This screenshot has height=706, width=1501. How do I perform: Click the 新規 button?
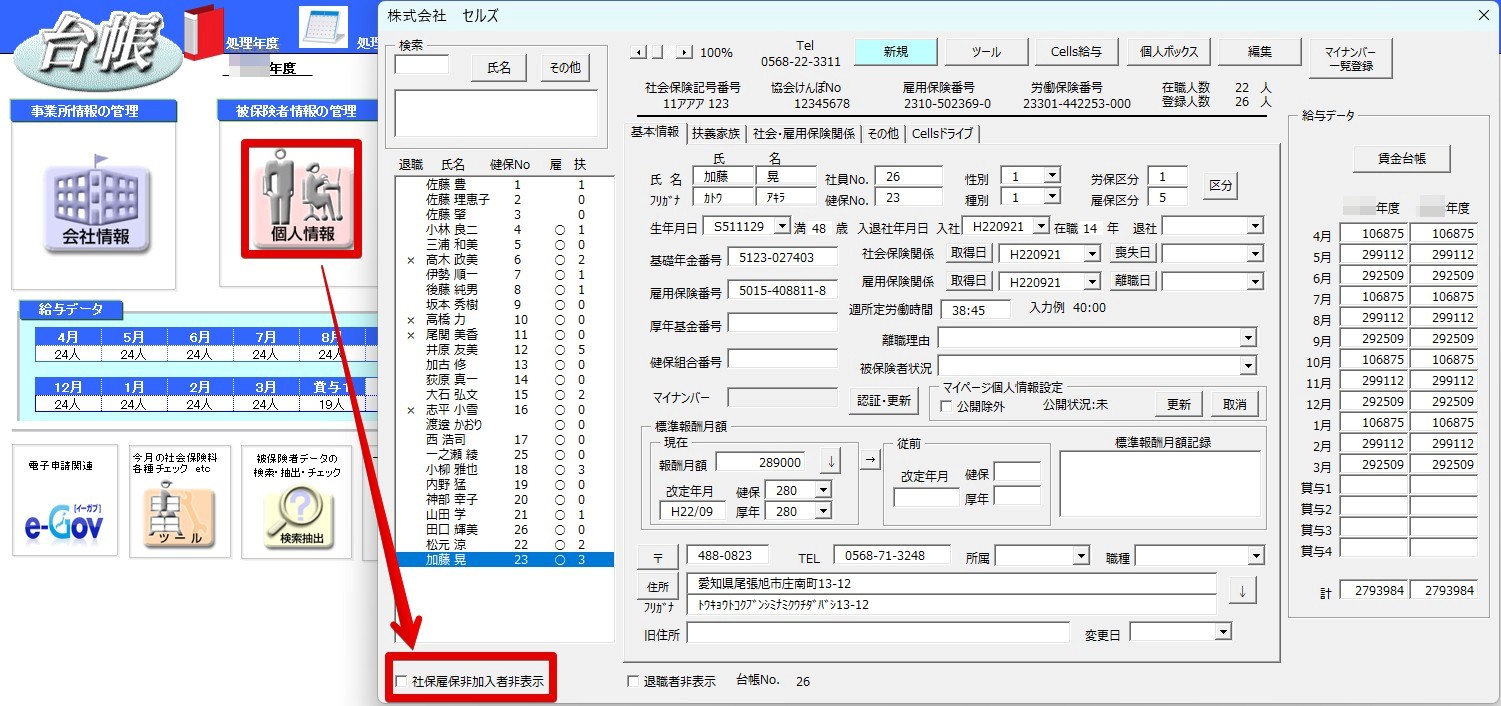click(896, 52)
